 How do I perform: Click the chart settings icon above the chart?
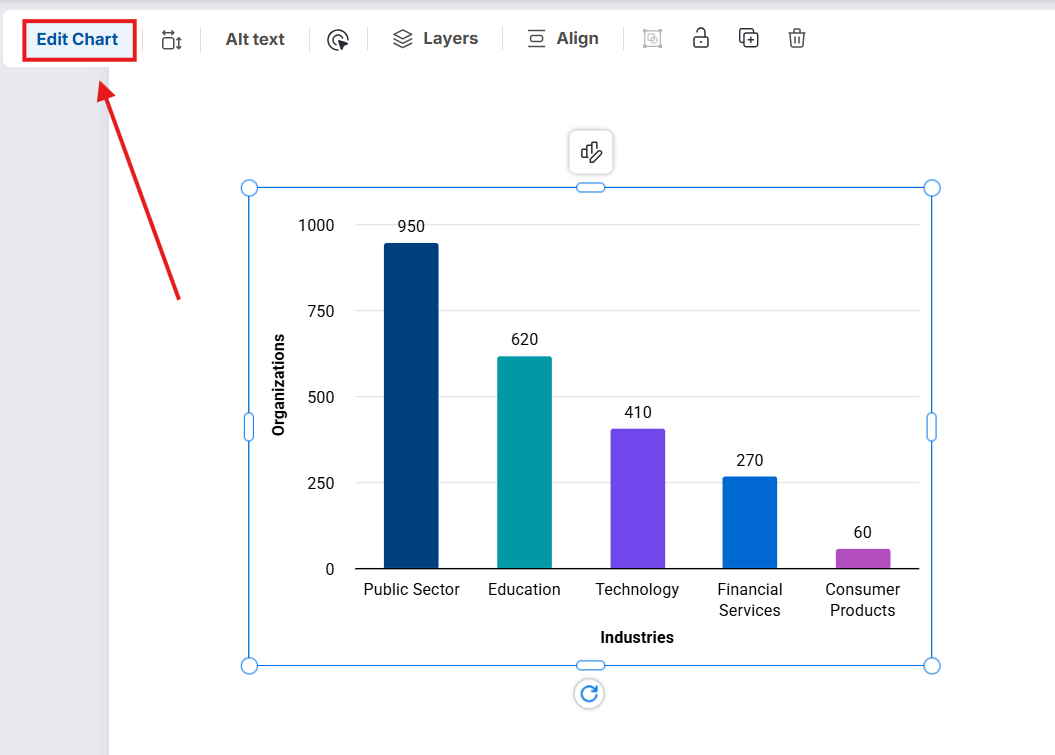click(590, 152)
